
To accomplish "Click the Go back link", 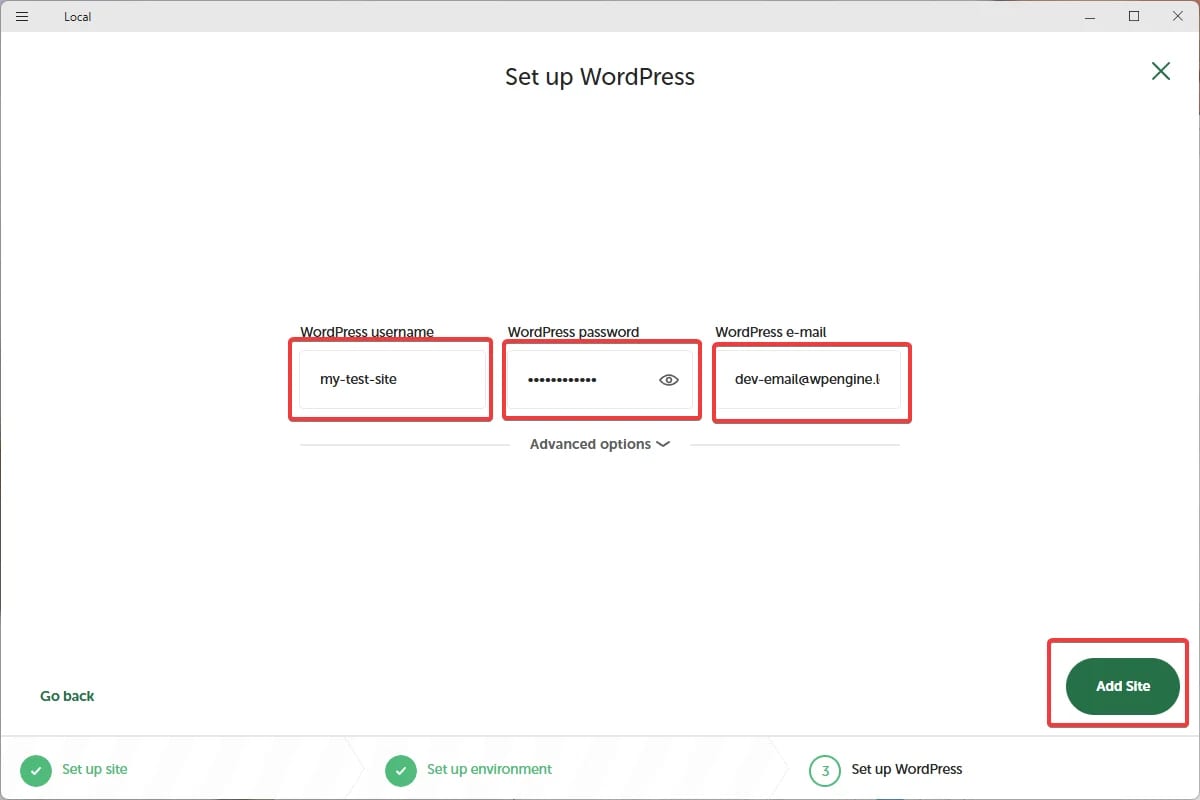I will point(66,695).
